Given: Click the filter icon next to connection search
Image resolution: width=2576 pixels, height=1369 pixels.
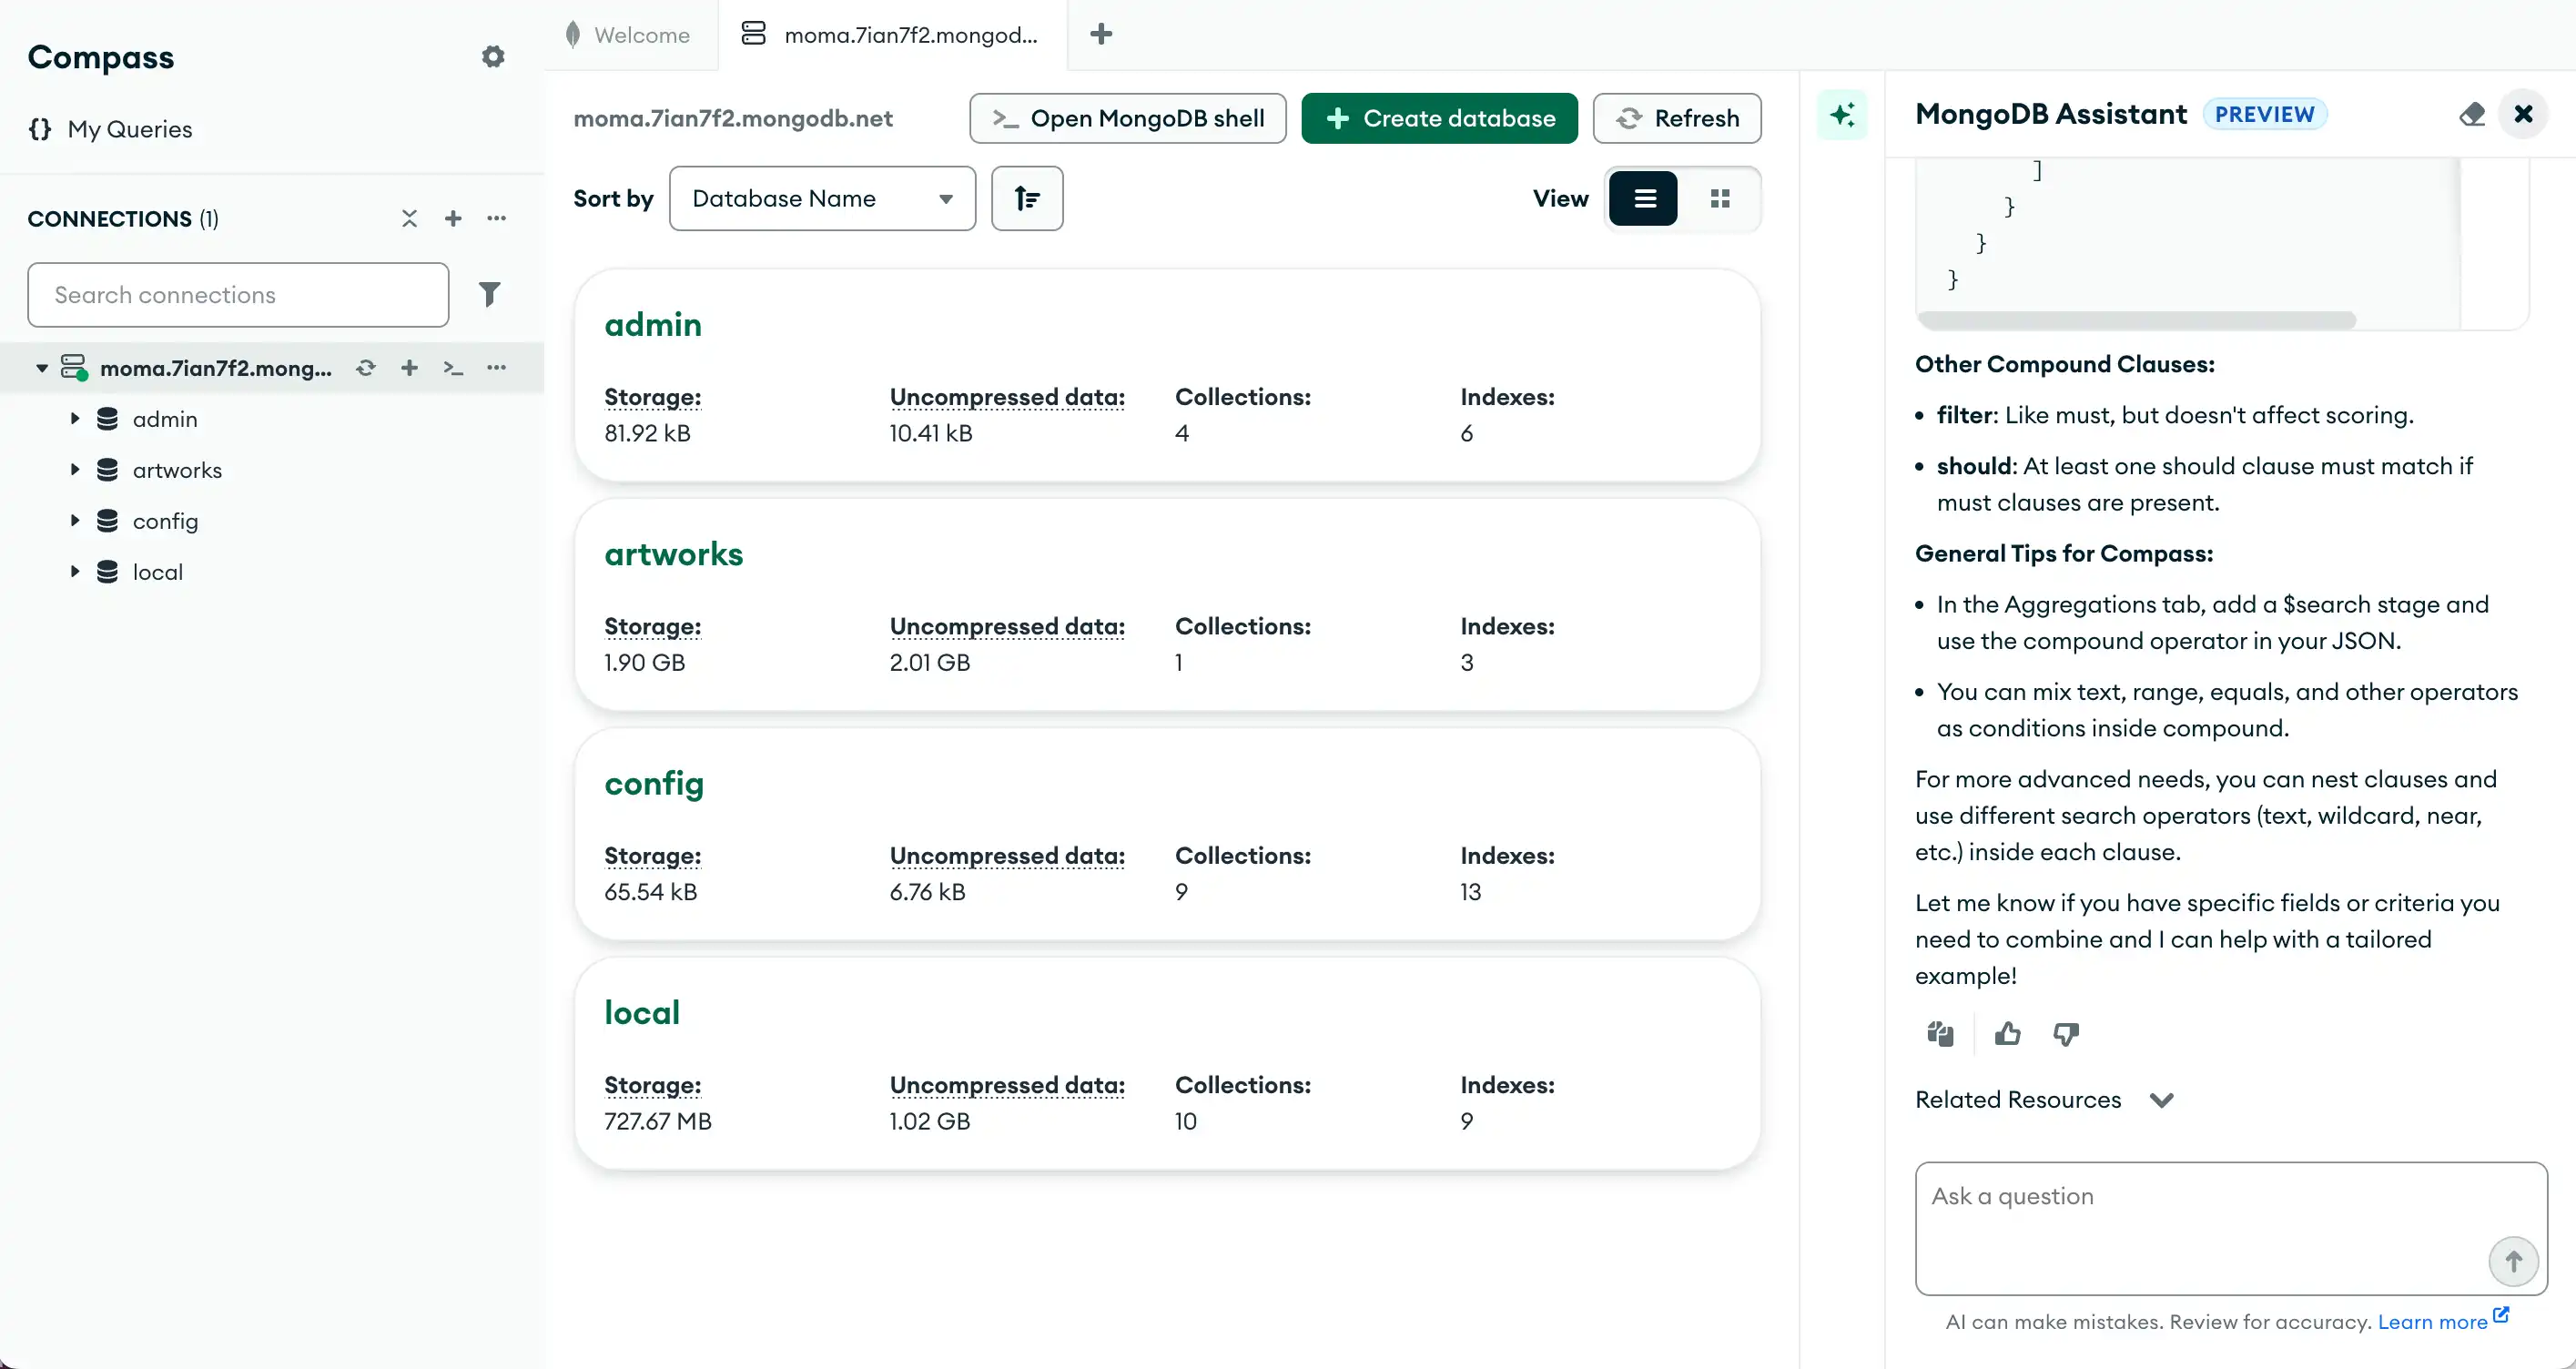Looking at the screenshot, I should point(490,294).
